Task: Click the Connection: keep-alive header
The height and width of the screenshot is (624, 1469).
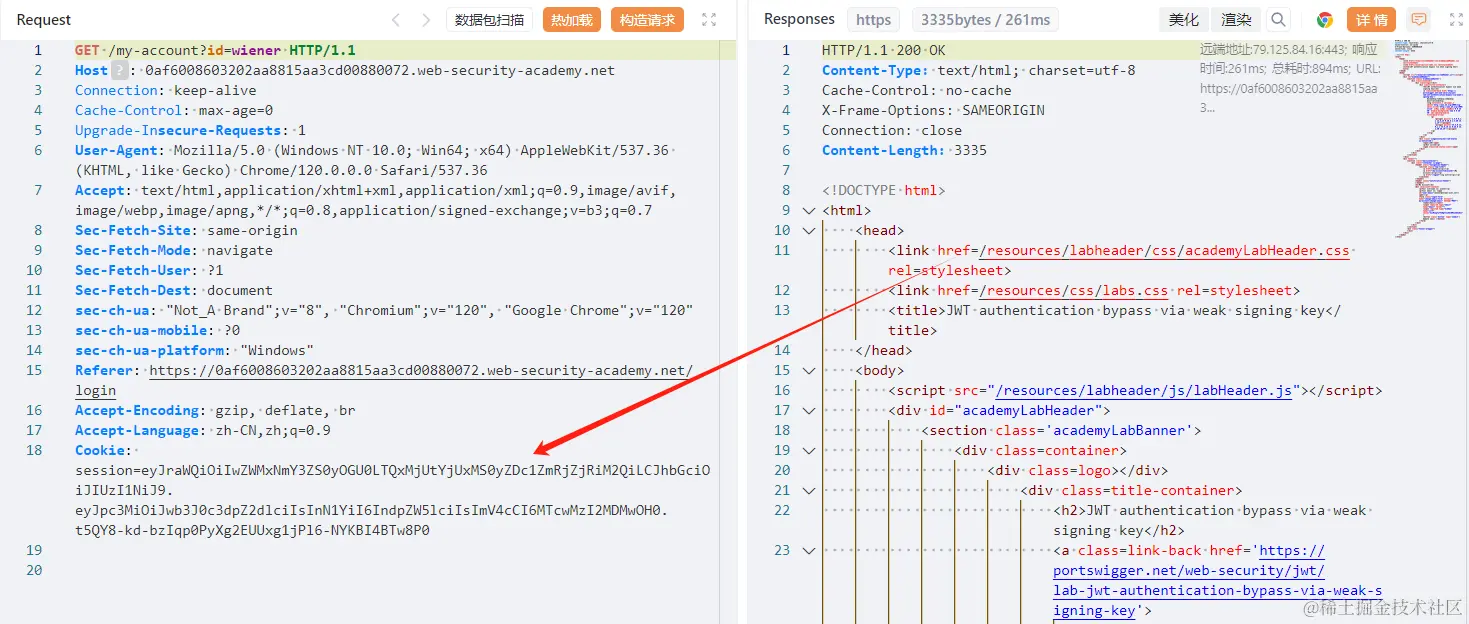Action: 165,90
